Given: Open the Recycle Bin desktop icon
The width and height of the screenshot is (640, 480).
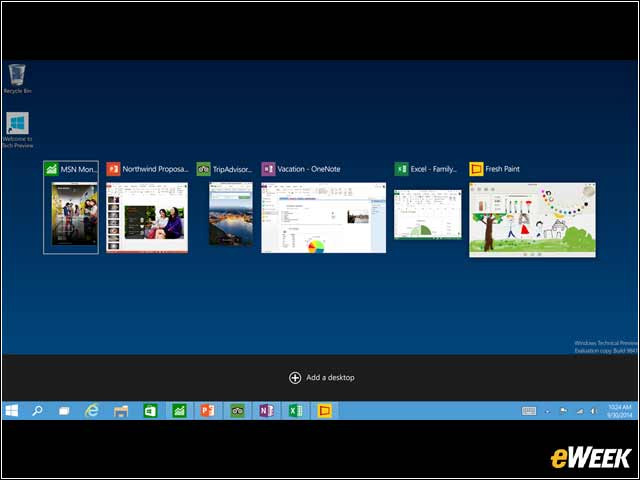Looking at the screenshot, I should coord(17,79).
